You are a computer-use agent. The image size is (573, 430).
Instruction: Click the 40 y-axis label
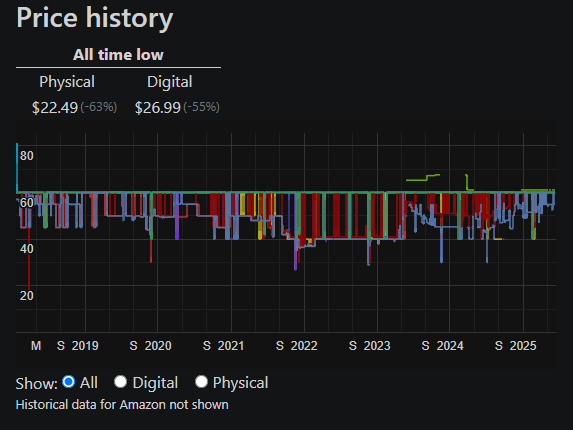pos(27,249)
